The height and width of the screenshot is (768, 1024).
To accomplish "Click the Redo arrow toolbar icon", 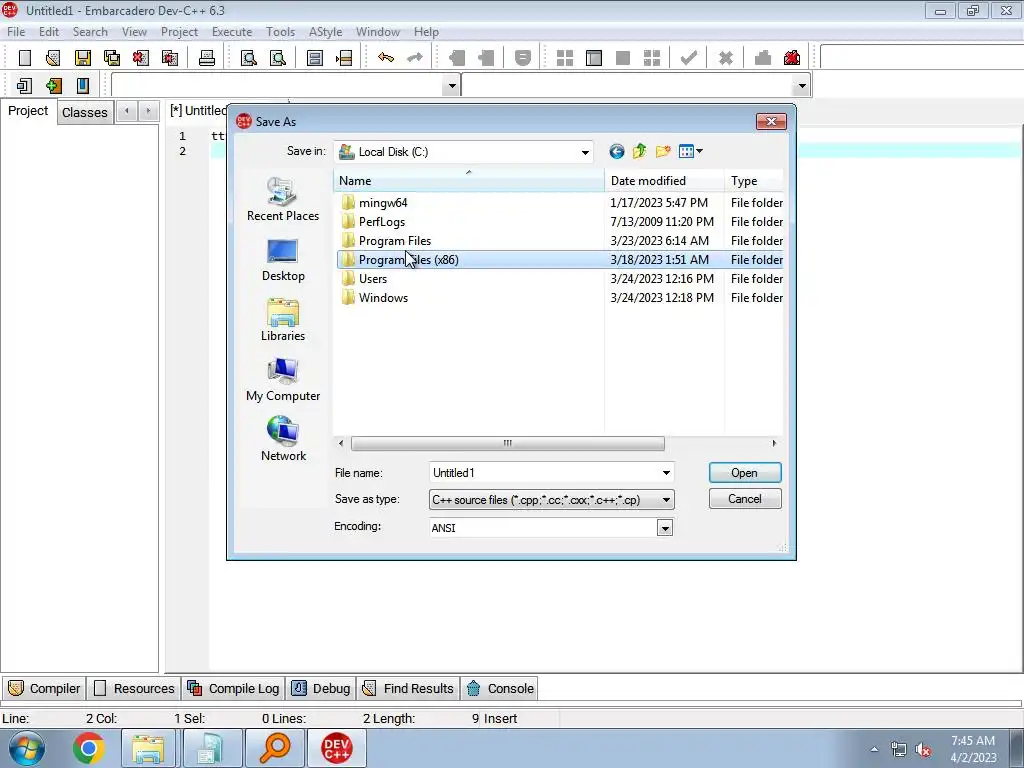I will point(415,57).
